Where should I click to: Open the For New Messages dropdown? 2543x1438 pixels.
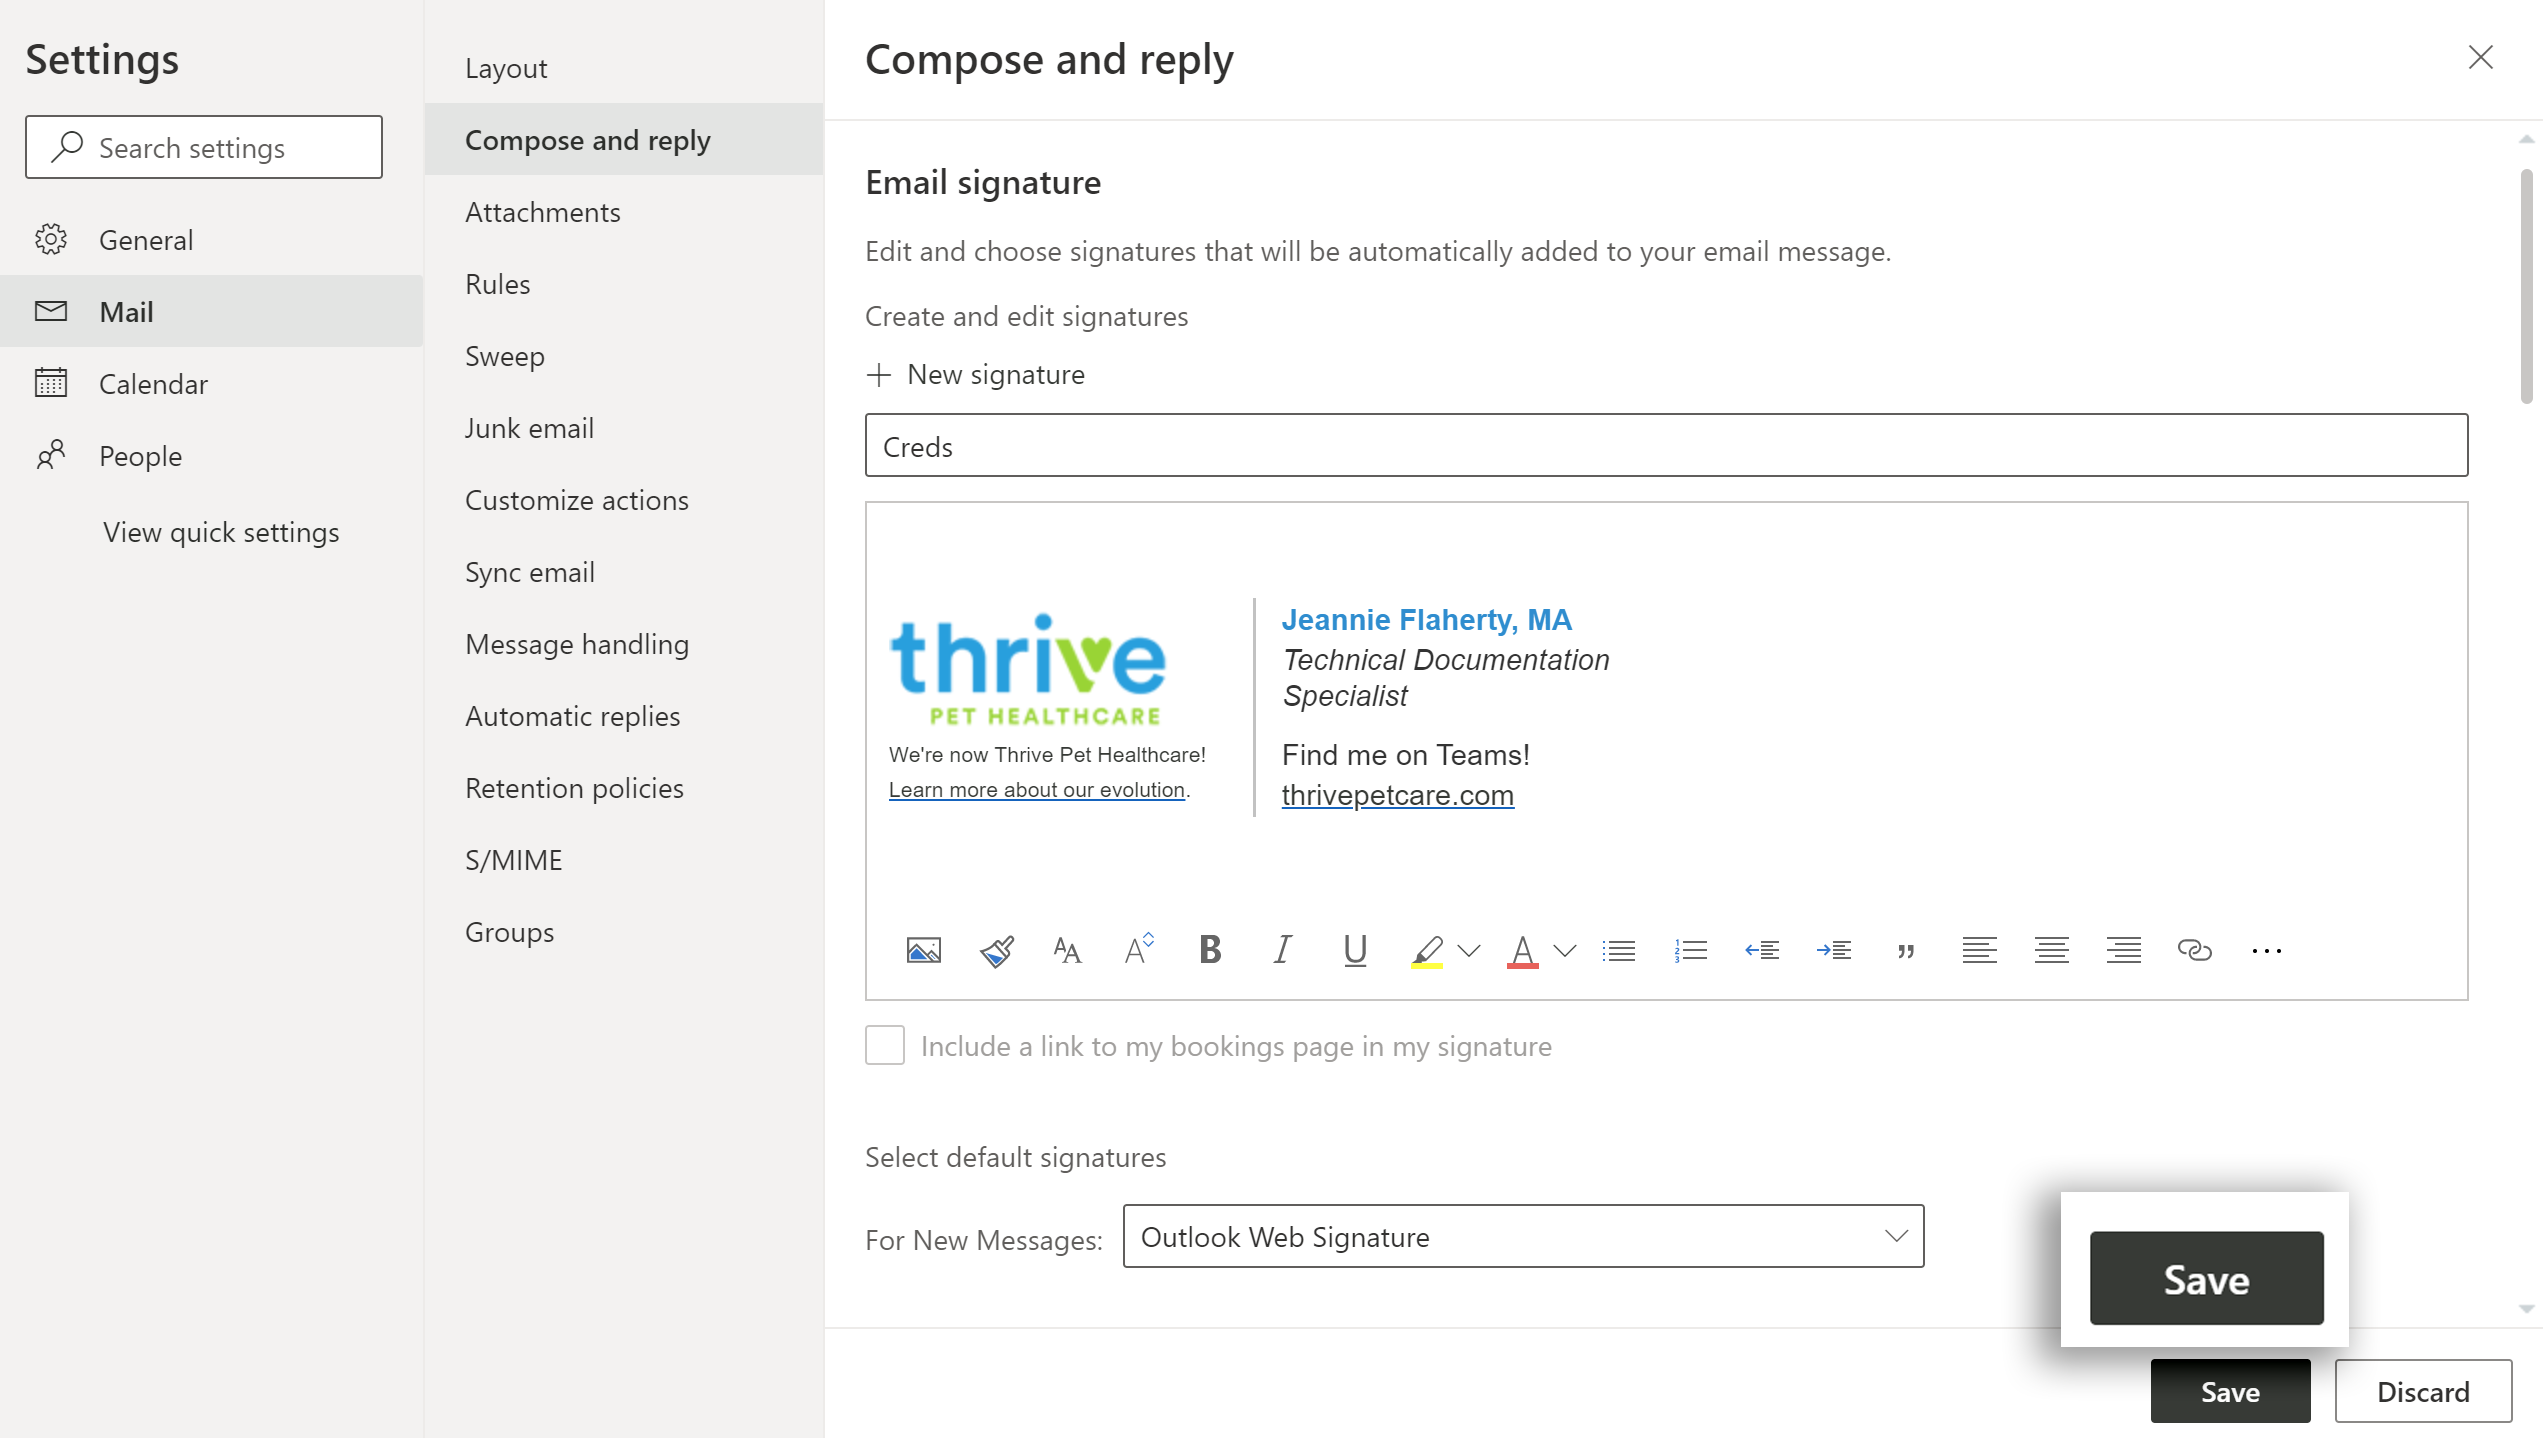point(1523,1236)
